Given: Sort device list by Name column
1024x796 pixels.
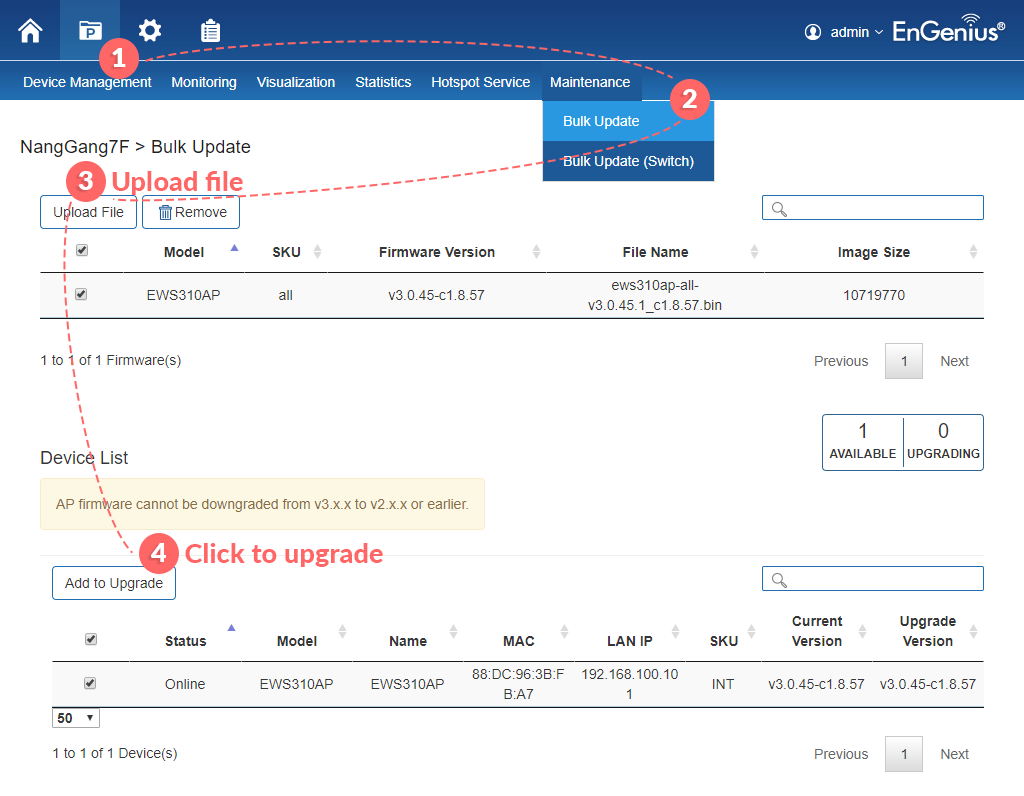Looking at the screenshot, I should click(x=408, y=641).
